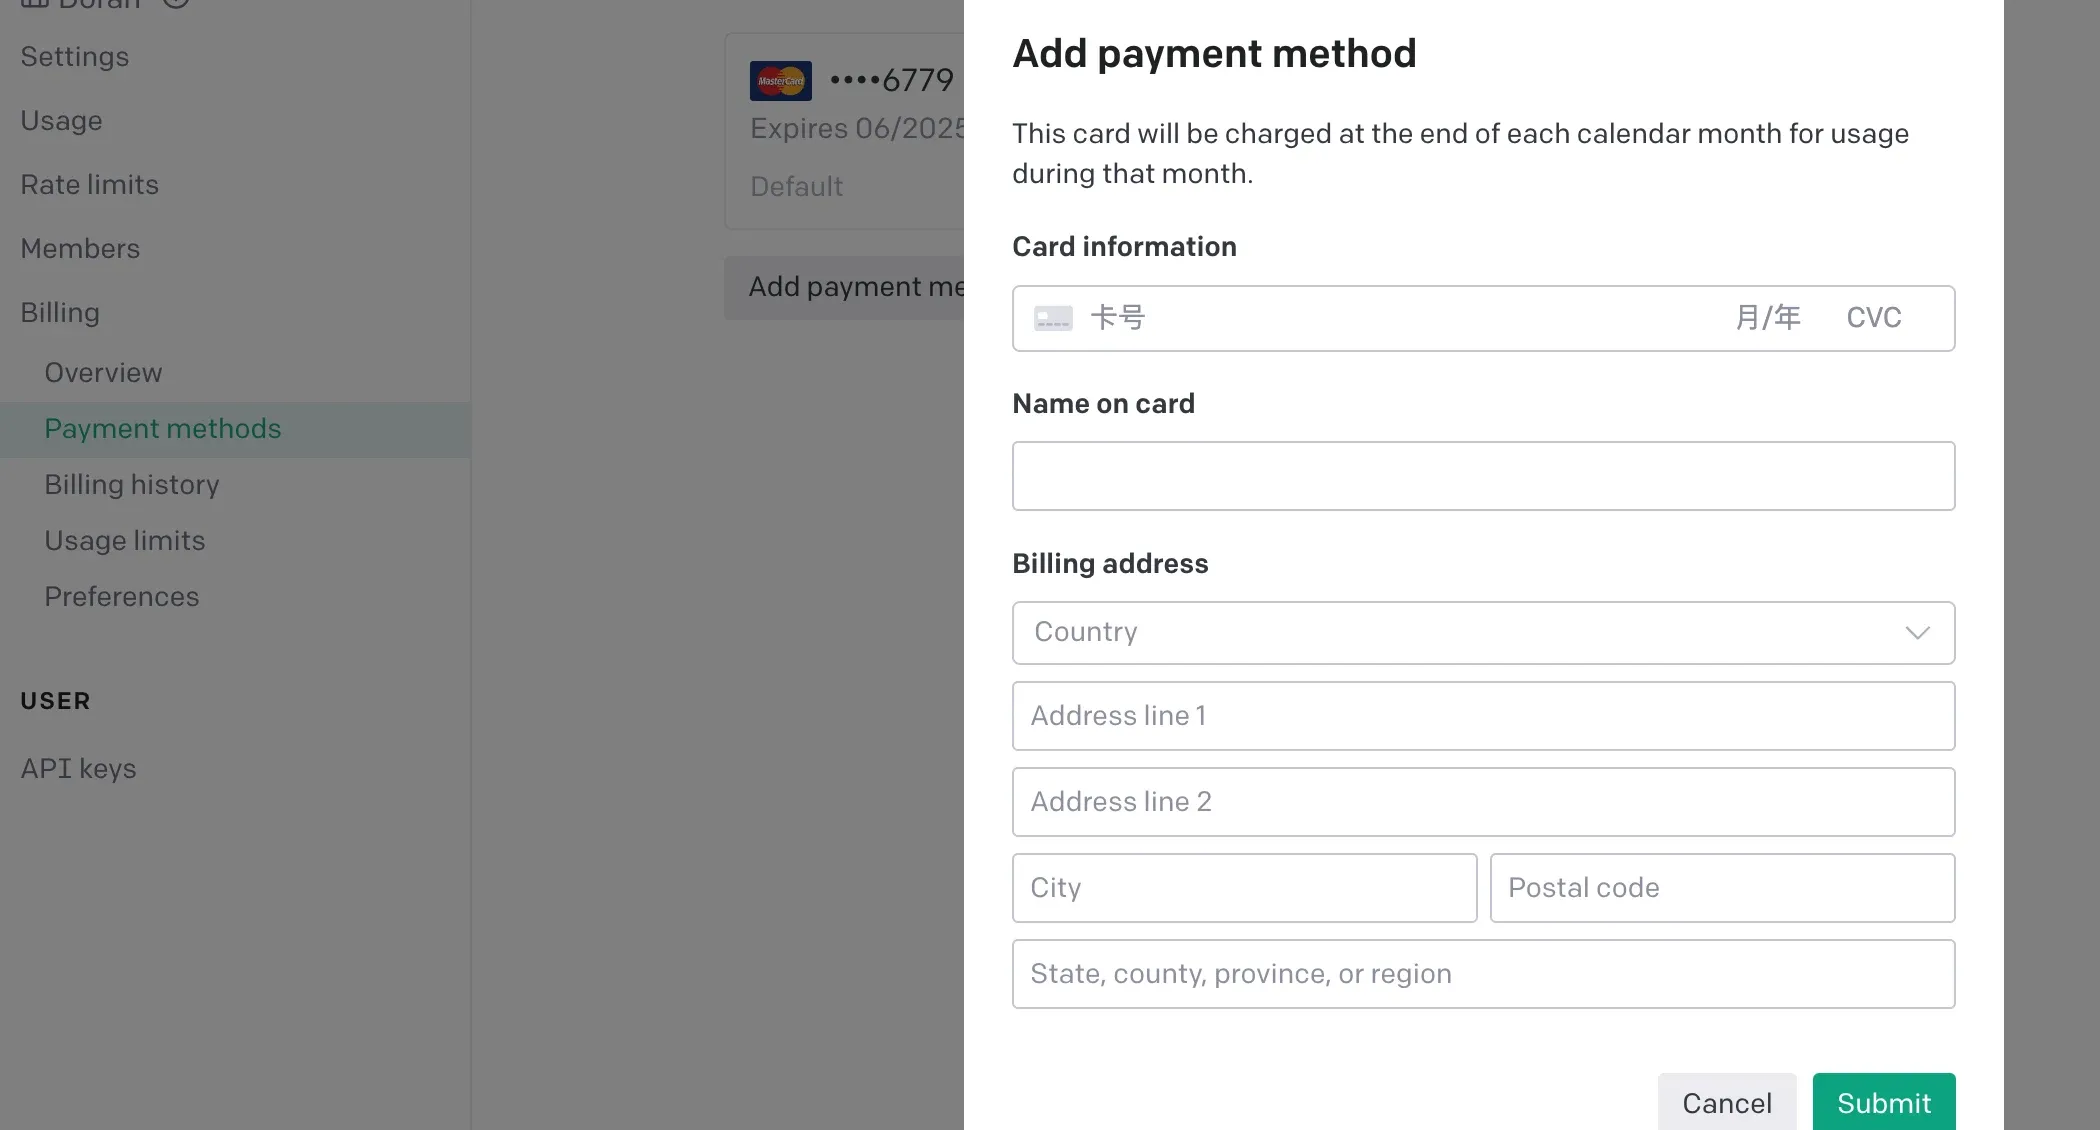Cancel adding the payment method

pos(1726,1102)
